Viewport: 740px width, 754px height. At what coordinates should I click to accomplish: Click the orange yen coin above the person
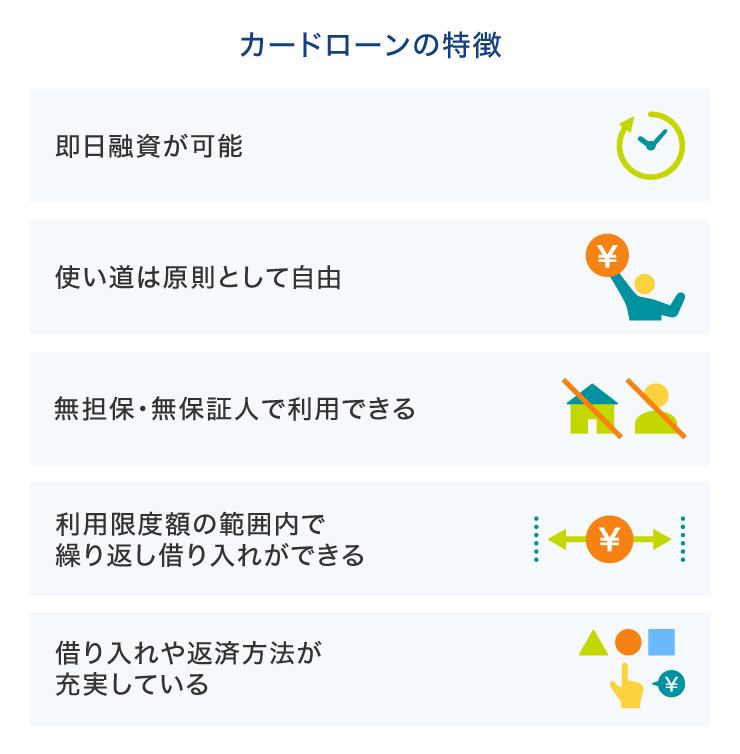[607, 258]
